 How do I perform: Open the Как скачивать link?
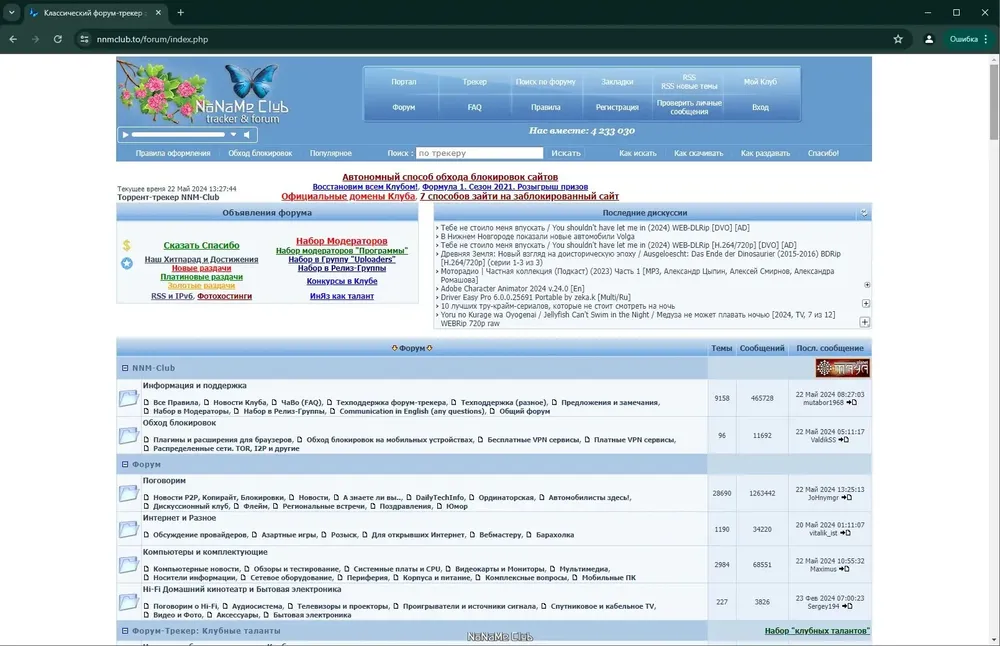[698, 153]
